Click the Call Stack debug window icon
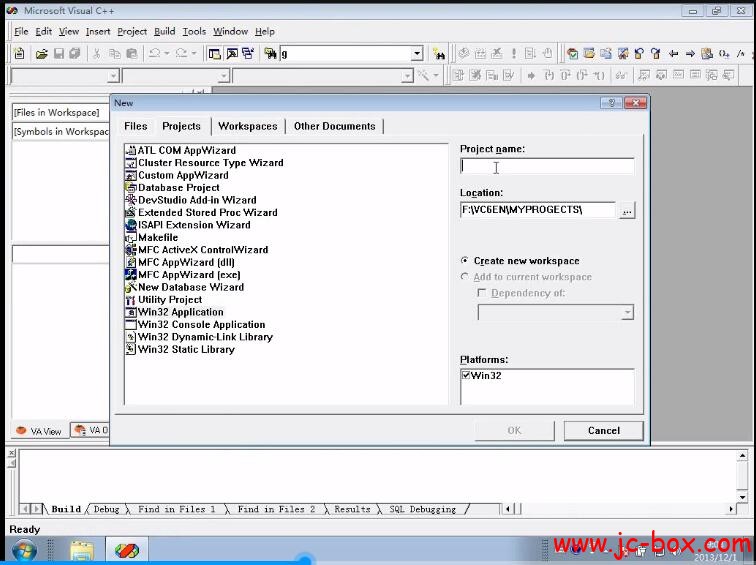This screenshot has height=565, width=756. (x=712, y=75)
